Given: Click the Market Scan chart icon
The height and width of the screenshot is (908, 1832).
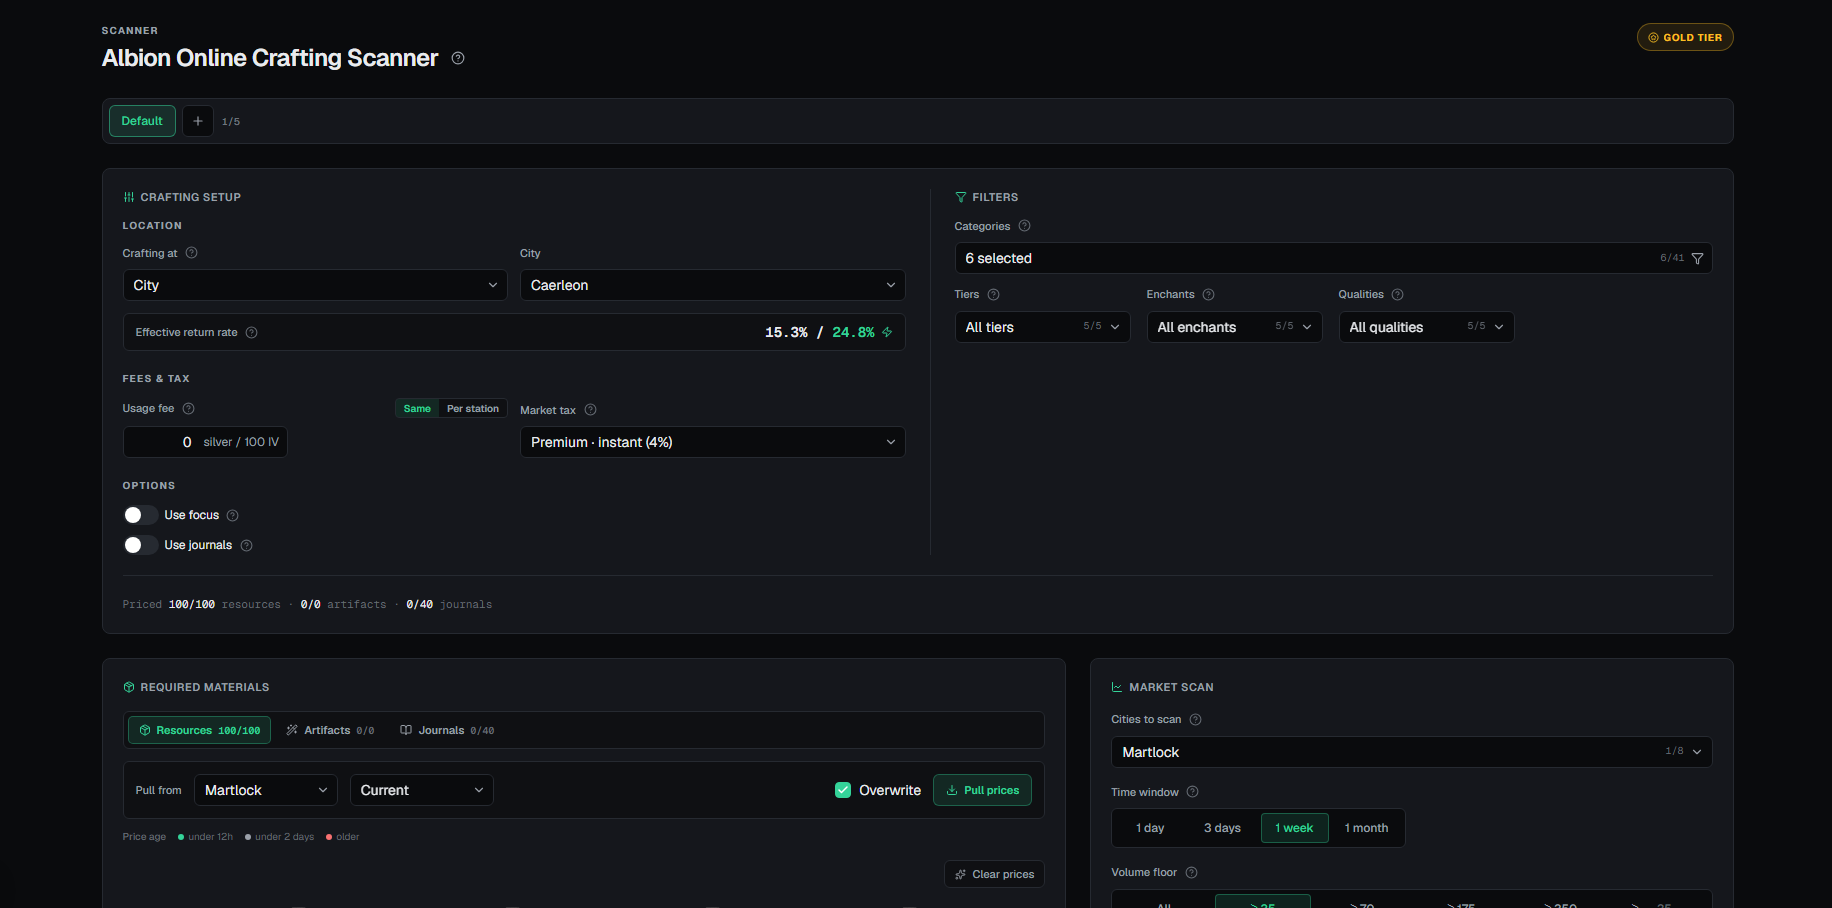Looking at the screenshot, I should (1117, 688).
